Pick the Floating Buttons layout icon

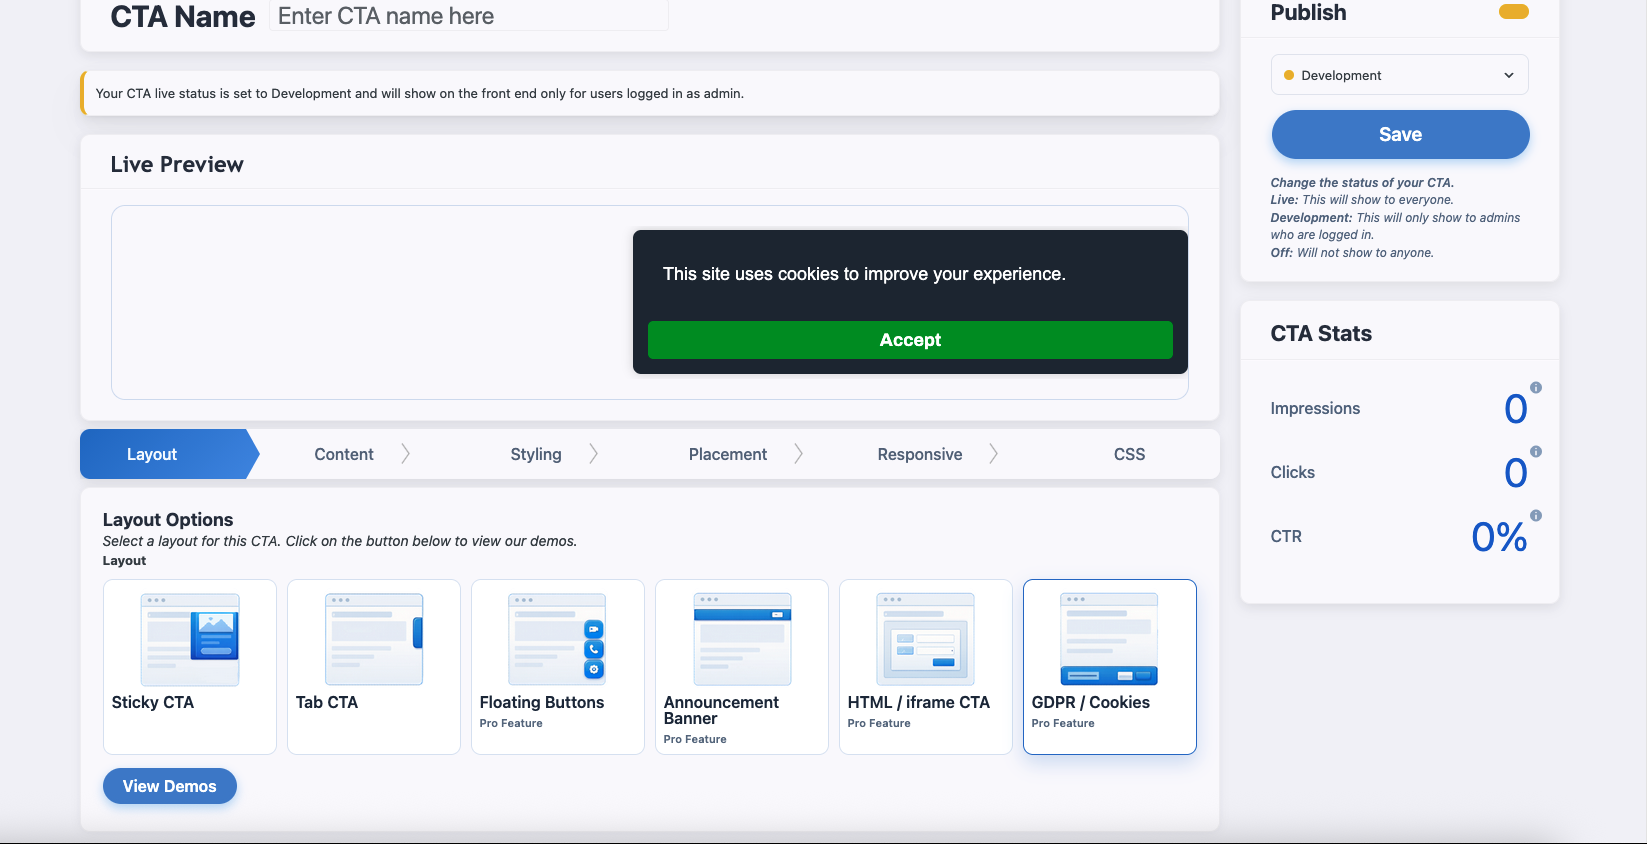point(557,640)
